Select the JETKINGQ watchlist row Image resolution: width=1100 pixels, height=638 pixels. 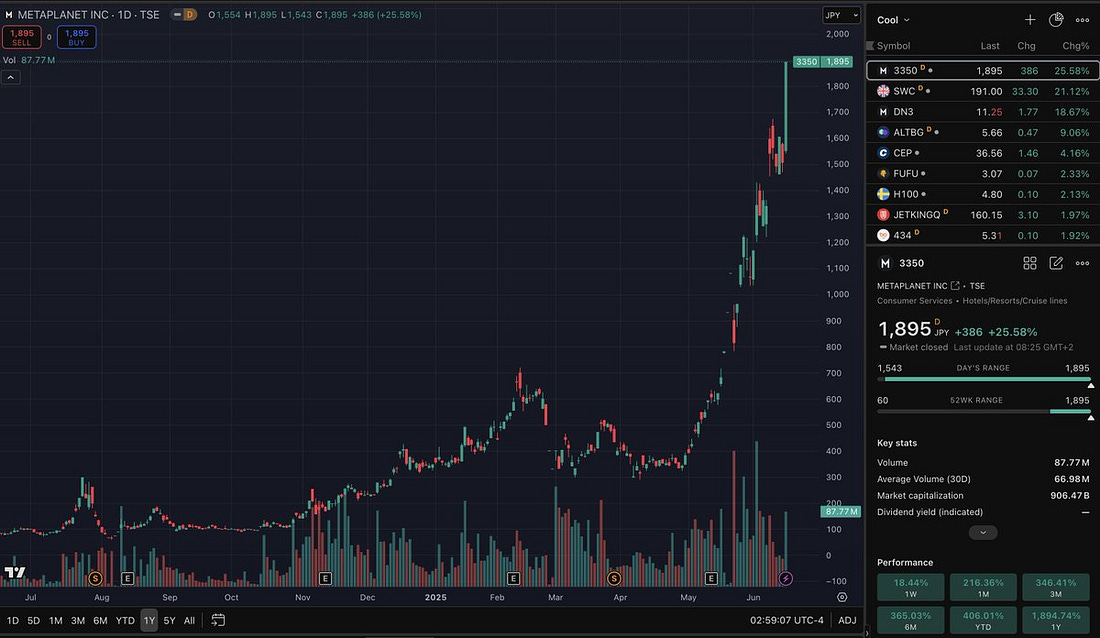click(x=983, y=215)
